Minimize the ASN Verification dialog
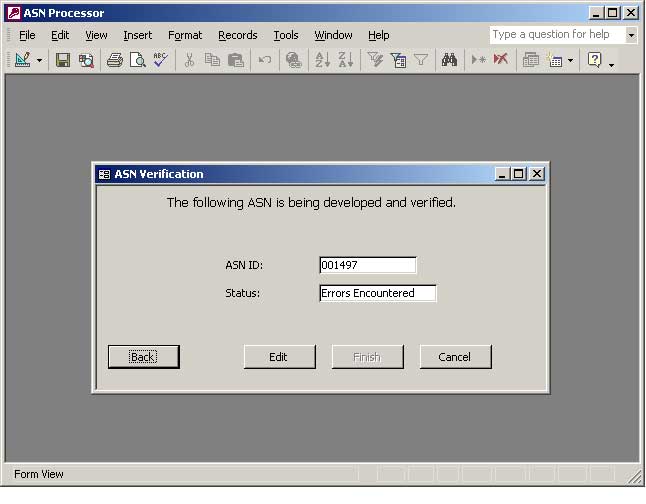Image resolution: width=646 pixels, height=504 pixels. coord(501,174)
